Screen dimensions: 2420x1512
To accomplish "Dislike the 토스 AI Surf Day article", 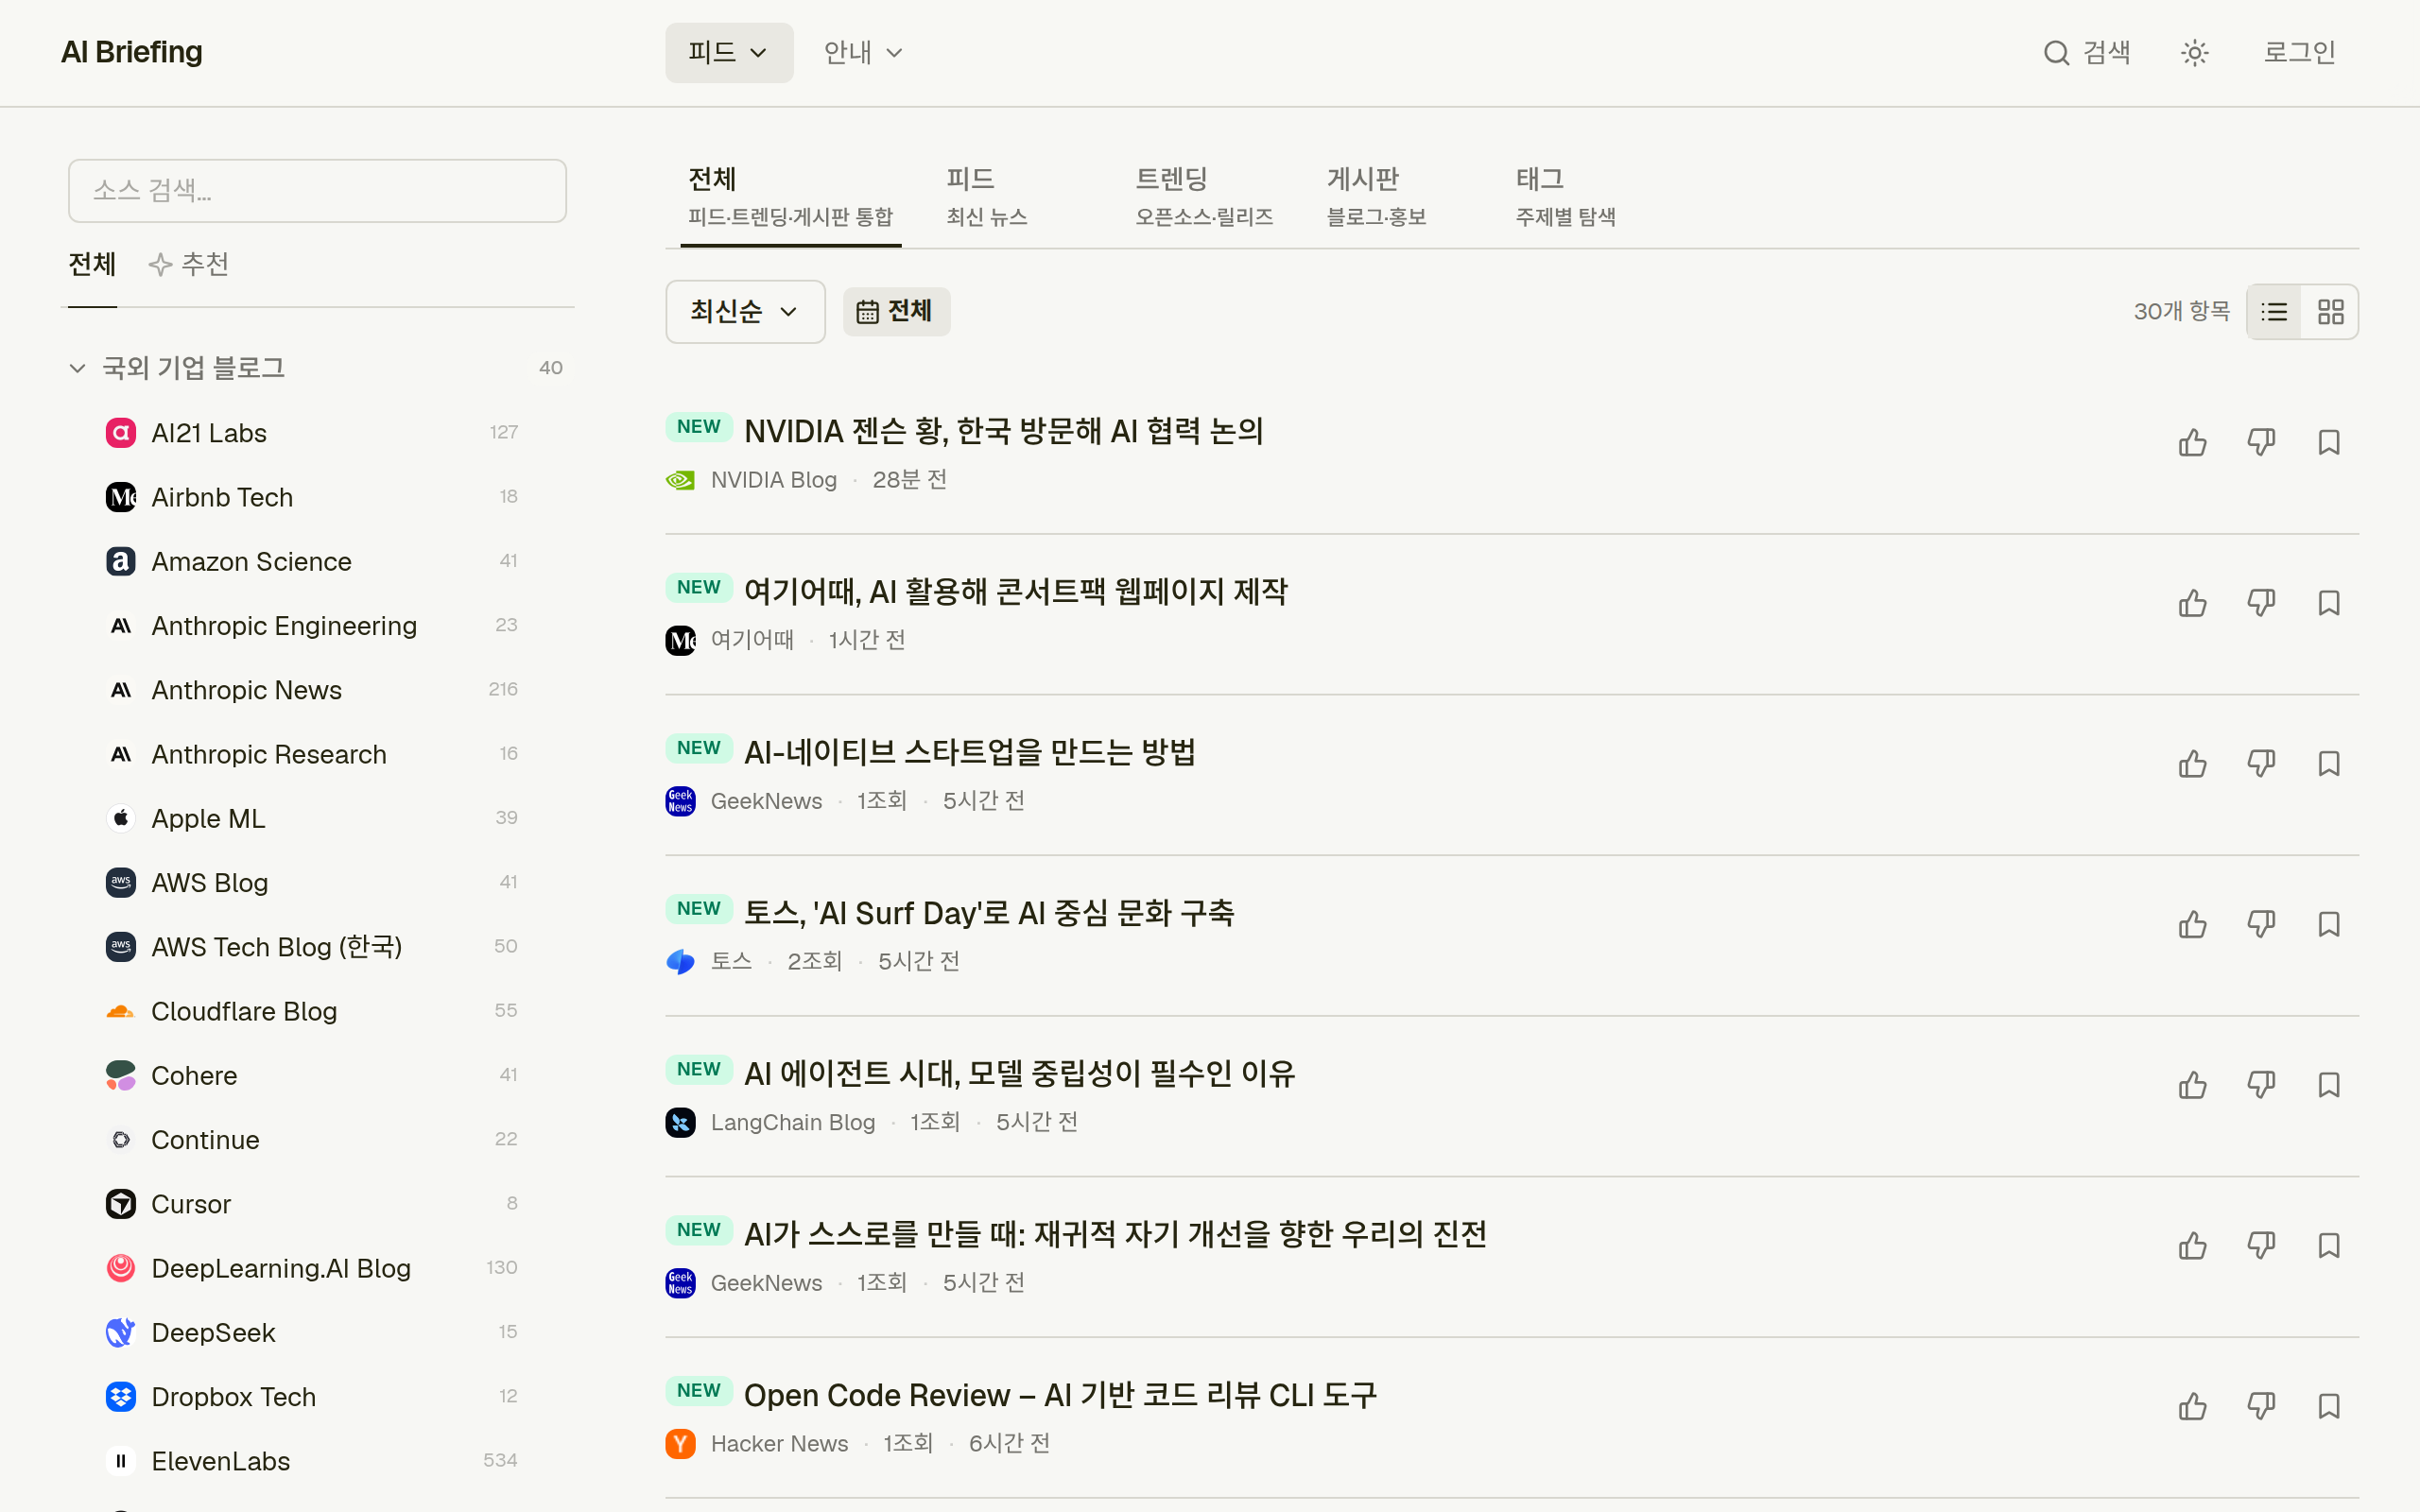I will (x=2261, y=924).
